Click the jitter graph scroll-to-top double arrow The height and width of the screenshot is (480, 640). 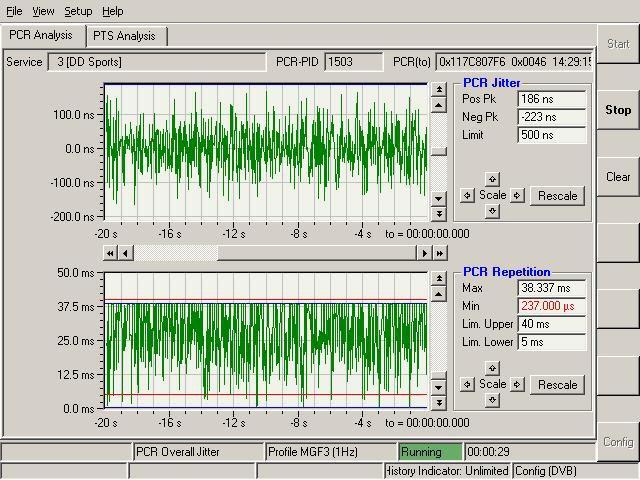pyautogui.click(x=438, y=90)
